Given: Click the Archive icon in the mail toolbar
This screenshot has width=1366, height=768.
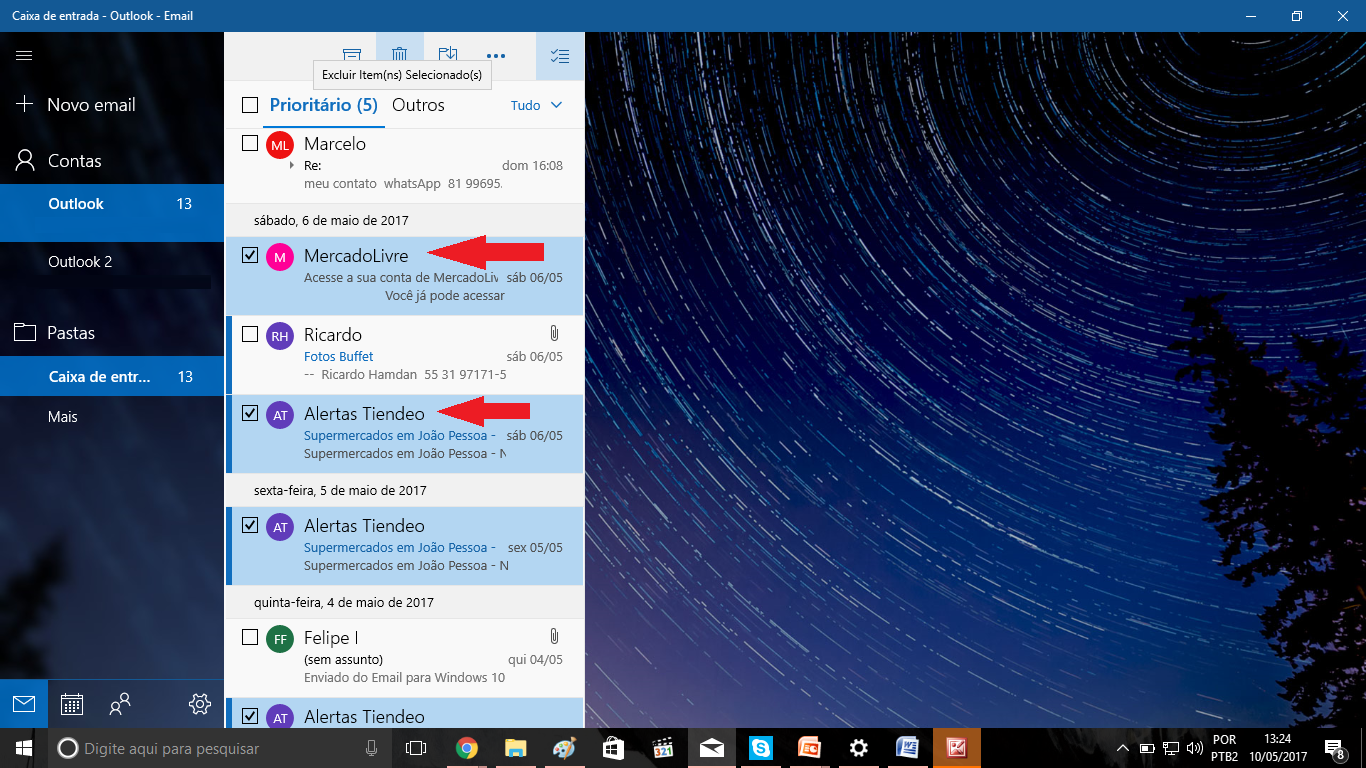Looking at the screenshot, I should pos(352,56).
